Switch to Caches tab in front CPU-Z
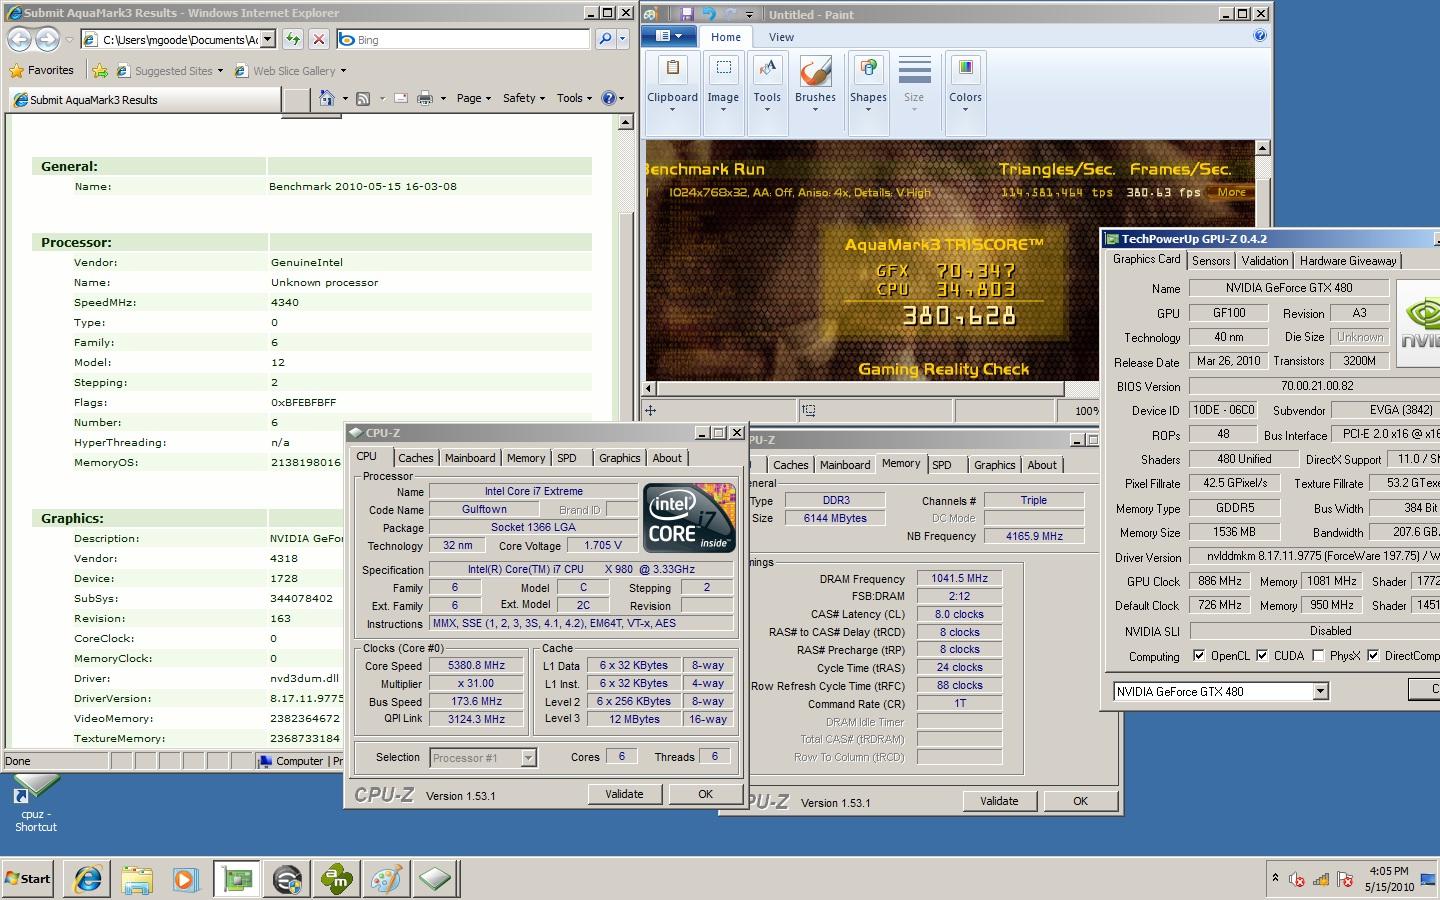 coord(415,458)
